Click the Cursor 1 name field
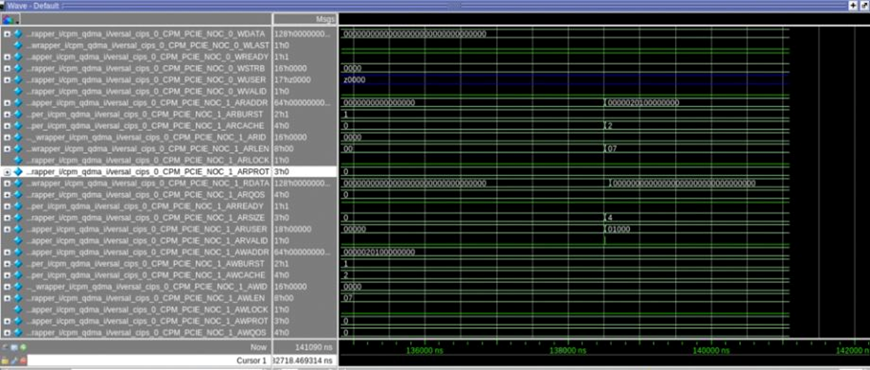The width and height of the screenshot is (870, 370). point(149,361)
